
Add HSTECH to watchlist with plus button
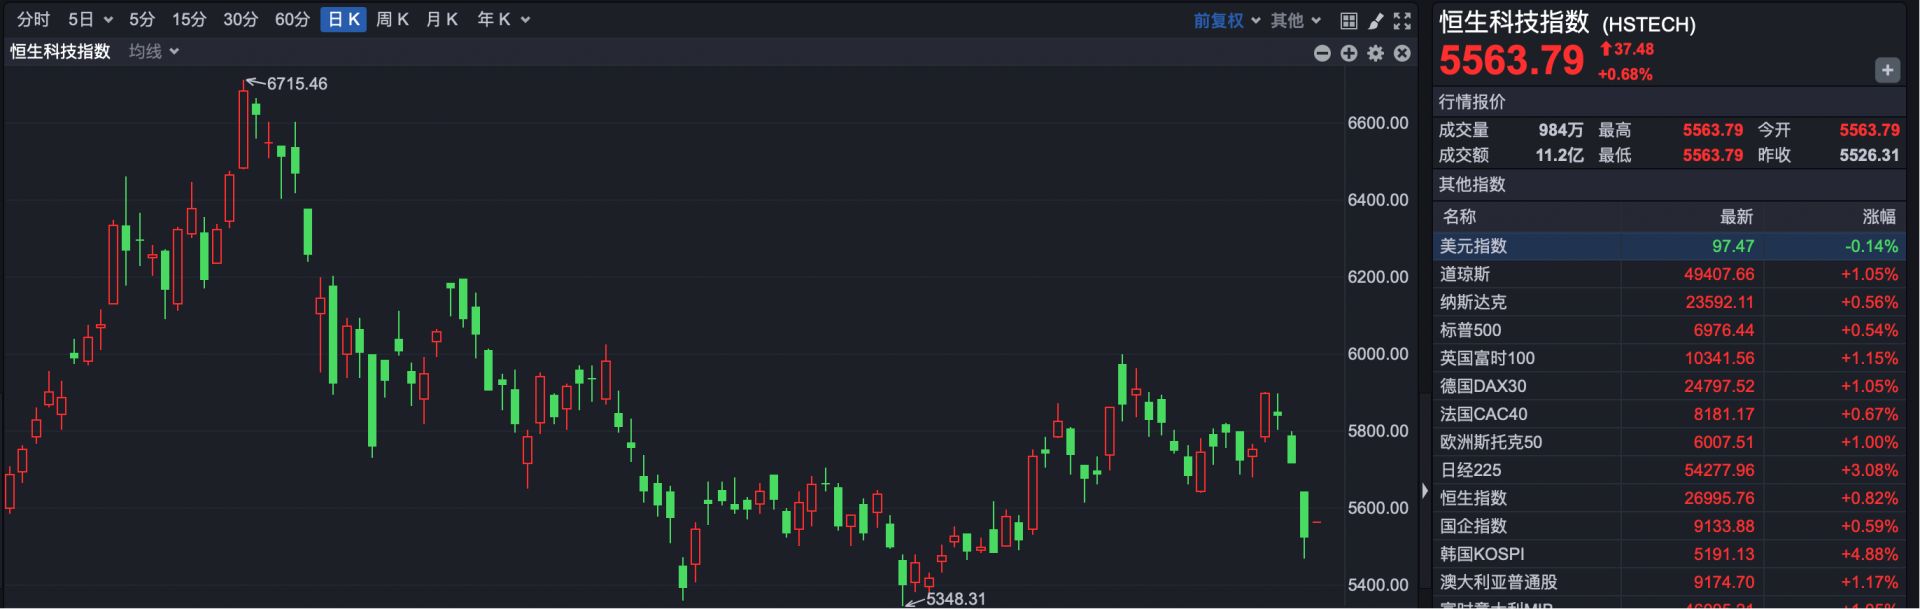click(x=1887, y=70)
